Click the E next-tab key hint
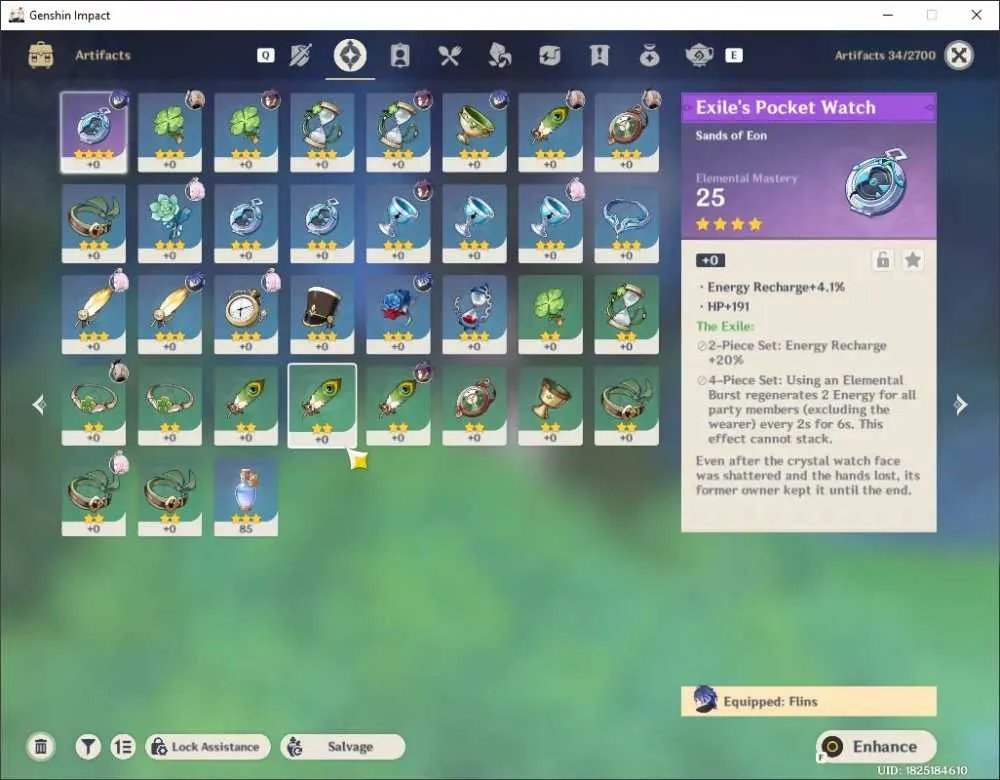 pos(733,55)
